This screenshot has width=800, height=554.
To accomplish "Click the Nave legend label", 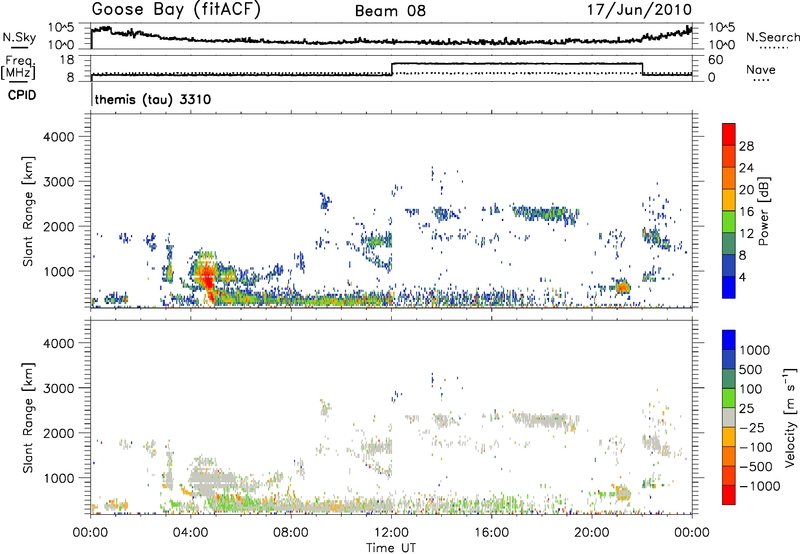I will pos(761,69).
